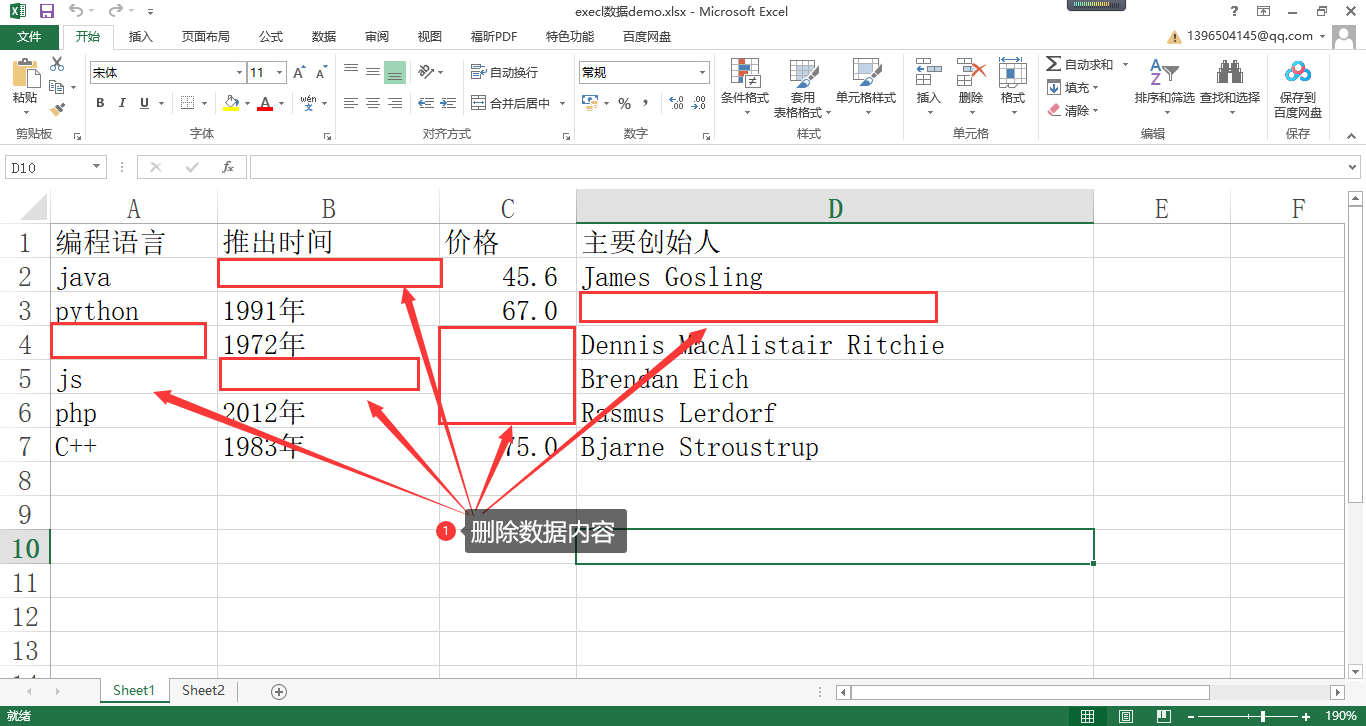
Task: Toggle the middle vertical align button
Action: coord(373,72)
